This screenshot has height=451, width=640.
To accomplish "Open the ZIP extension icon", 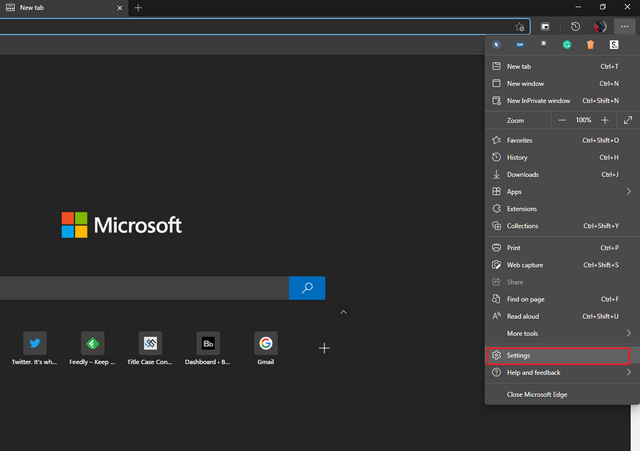I will (x=520, y=45).
